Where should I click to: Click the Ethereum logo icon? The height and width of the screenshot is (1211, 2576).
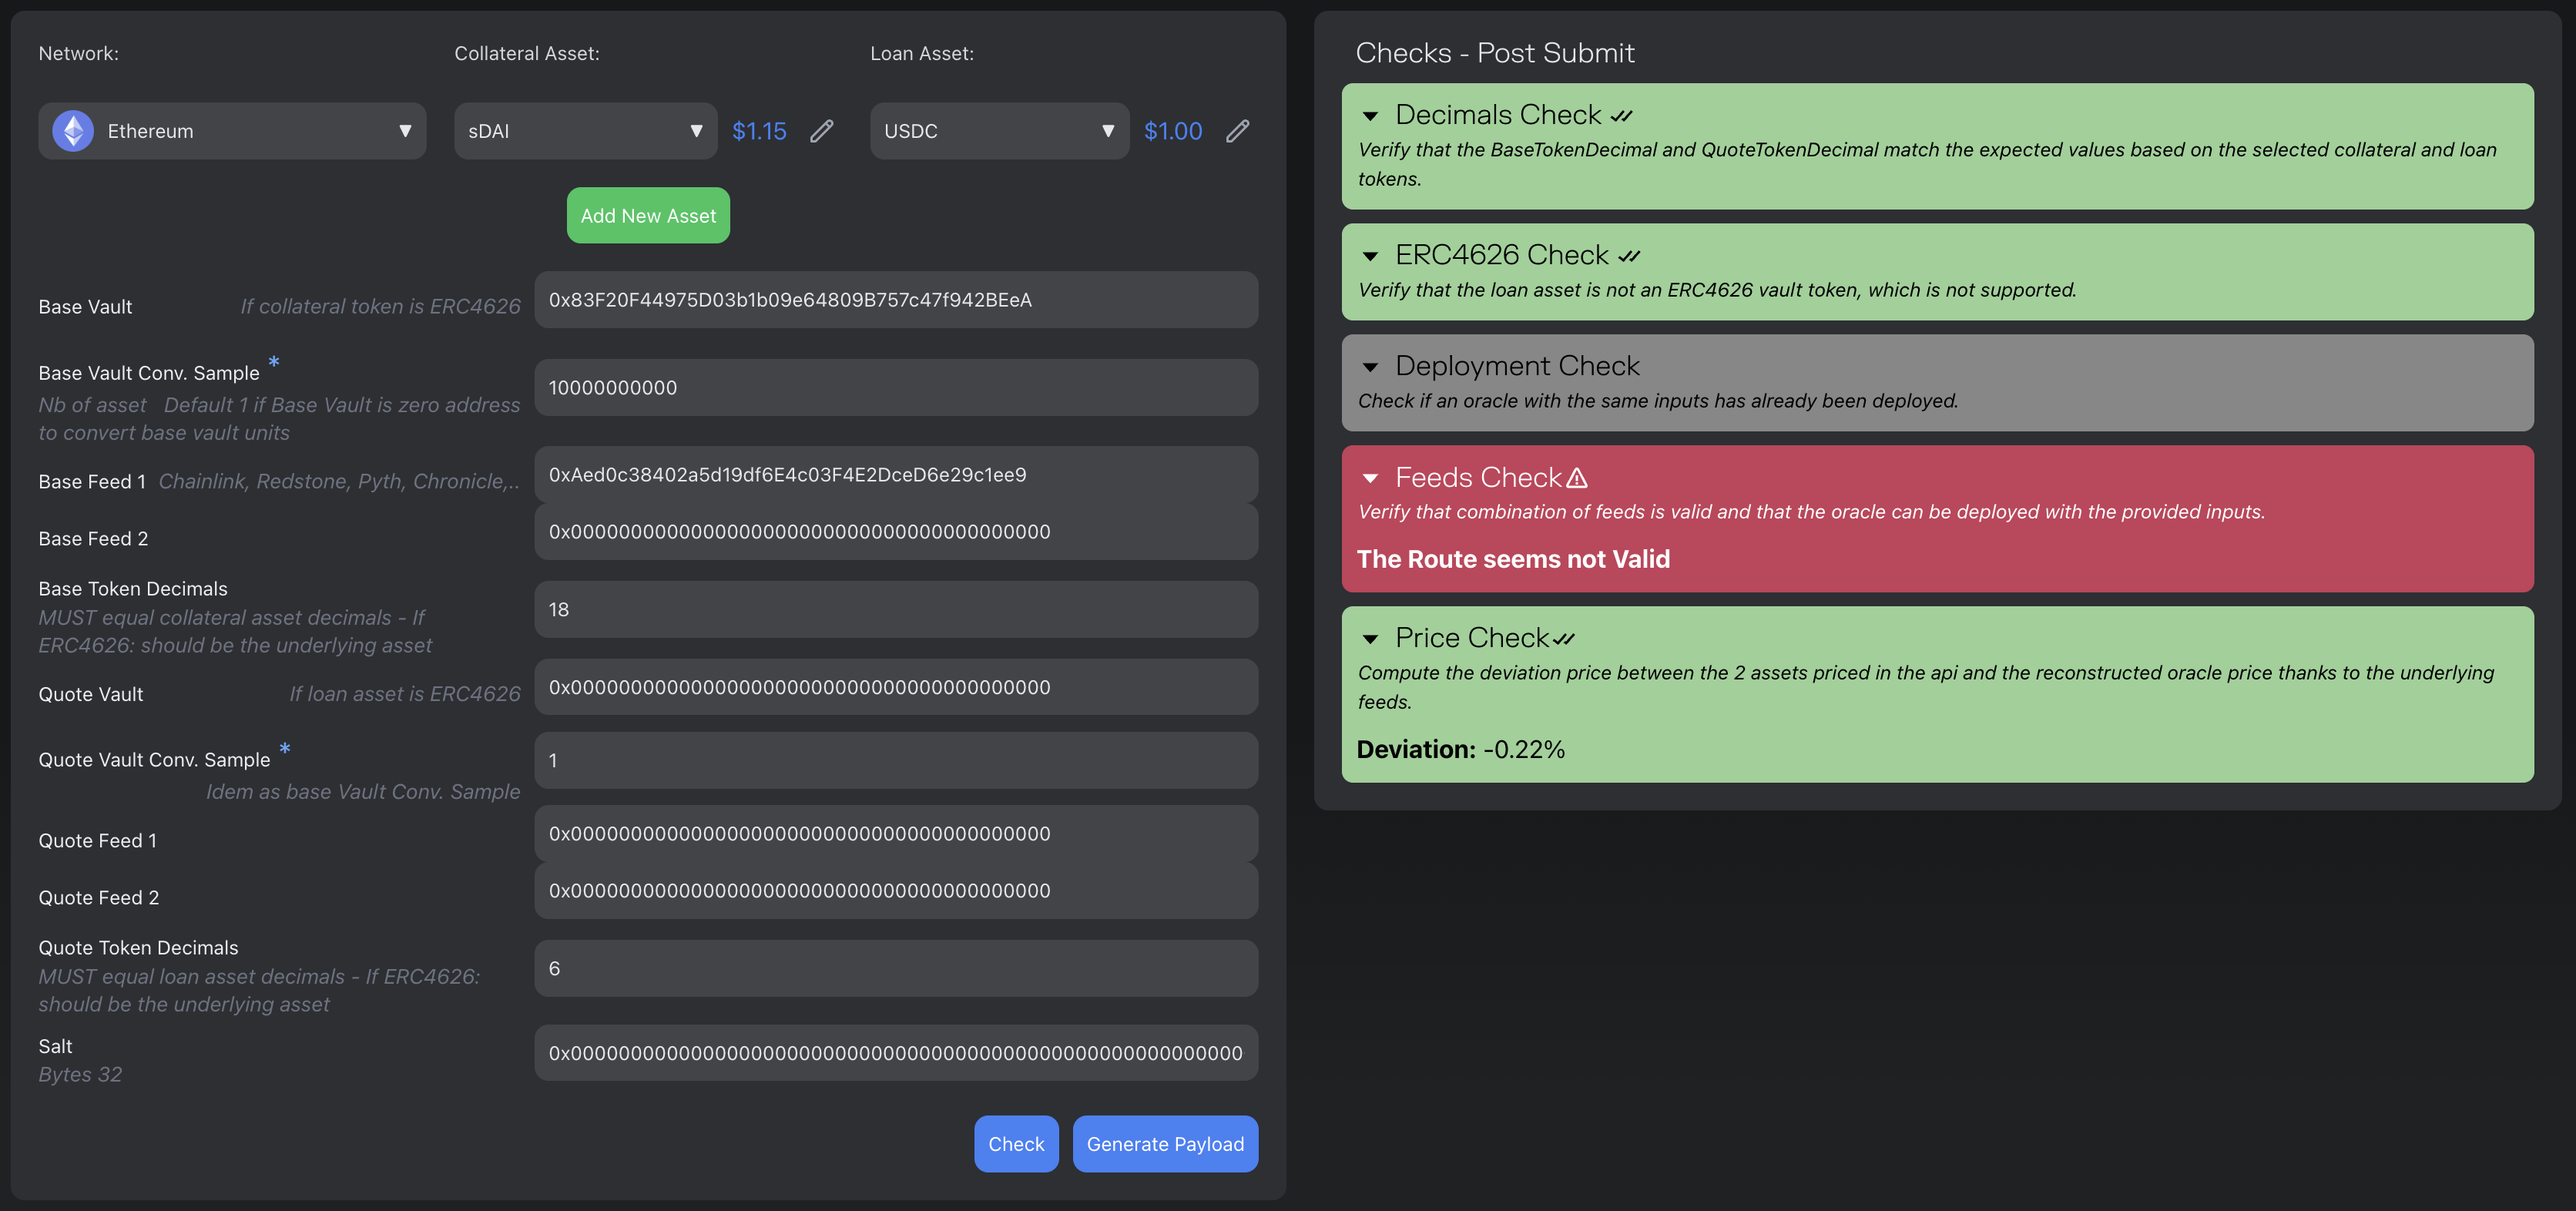(x=73, y=131)
